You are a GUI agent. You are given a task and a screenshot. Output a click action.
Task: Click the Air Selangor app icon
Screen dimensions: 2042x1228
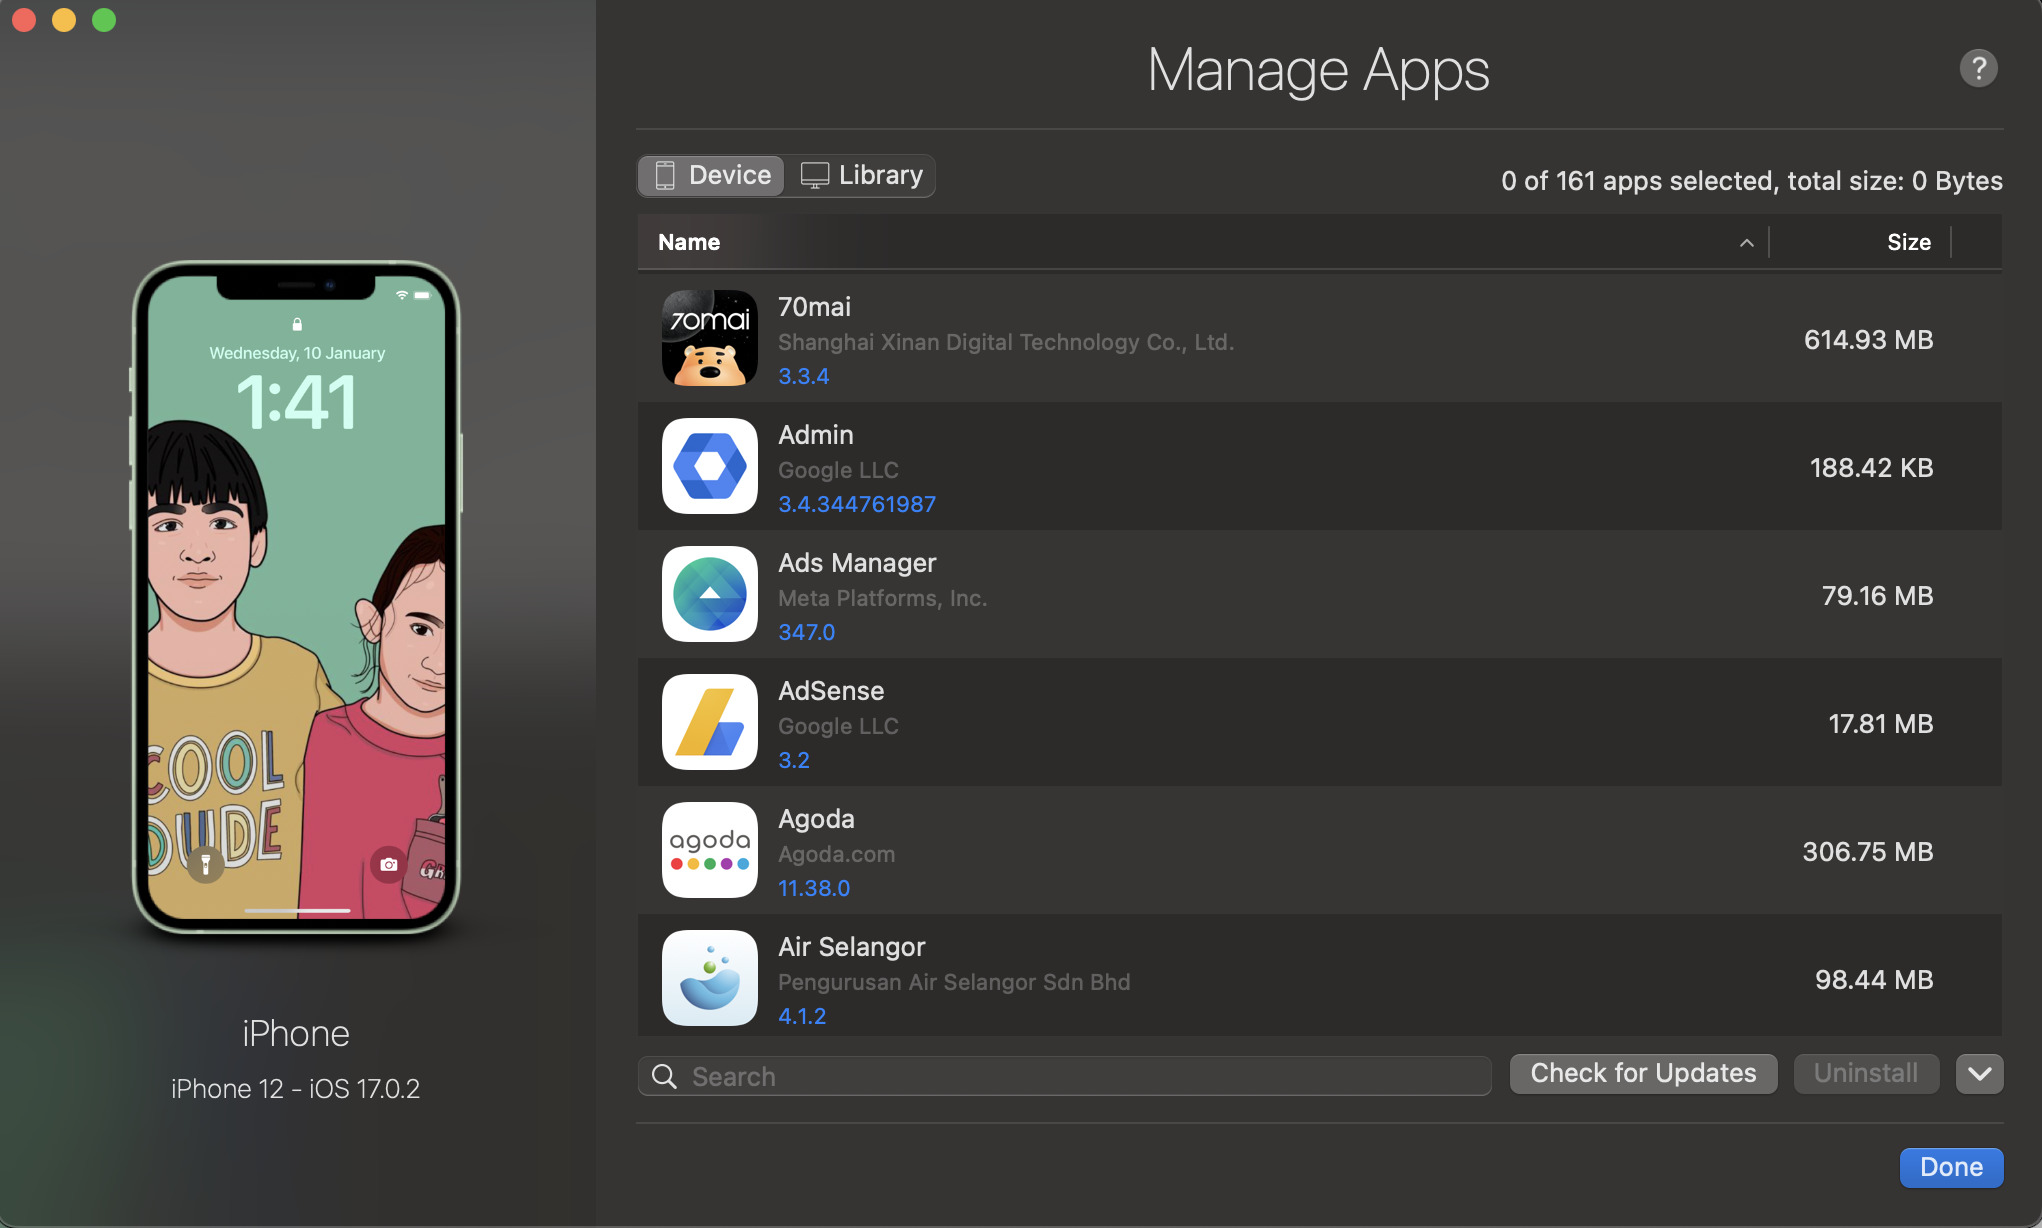point(709,978)
